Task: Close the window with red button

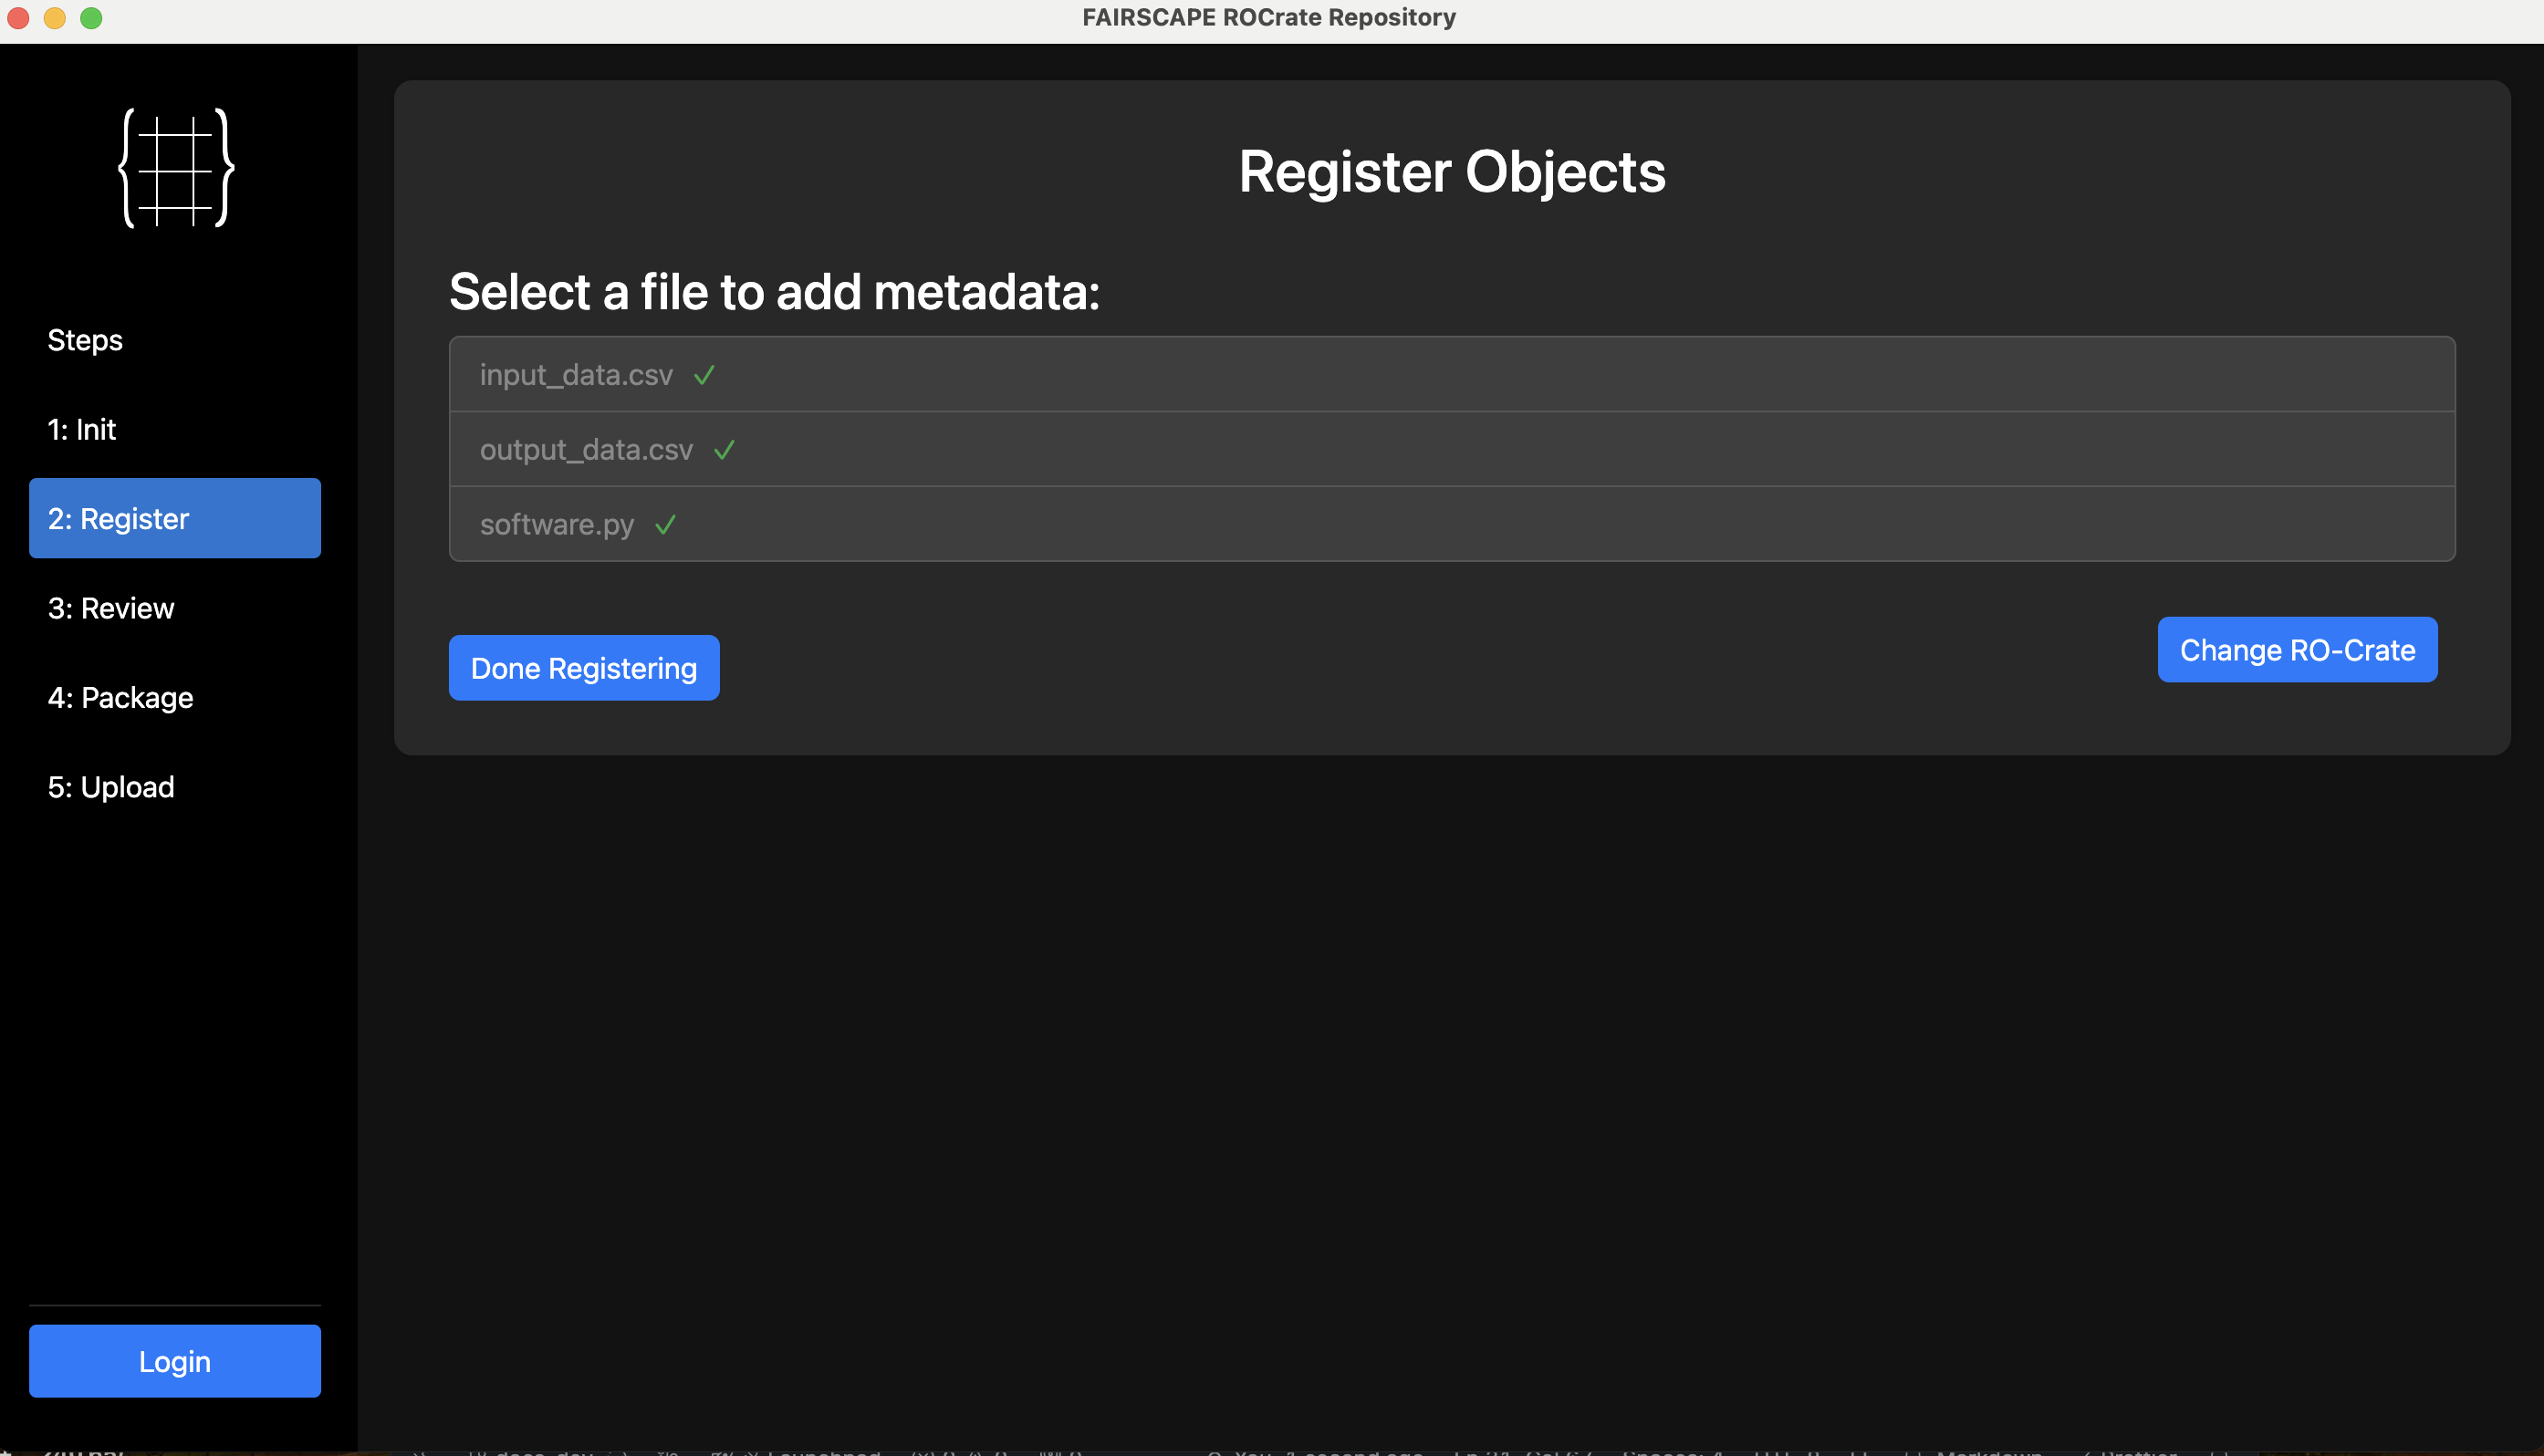Action: click(18, 18)
